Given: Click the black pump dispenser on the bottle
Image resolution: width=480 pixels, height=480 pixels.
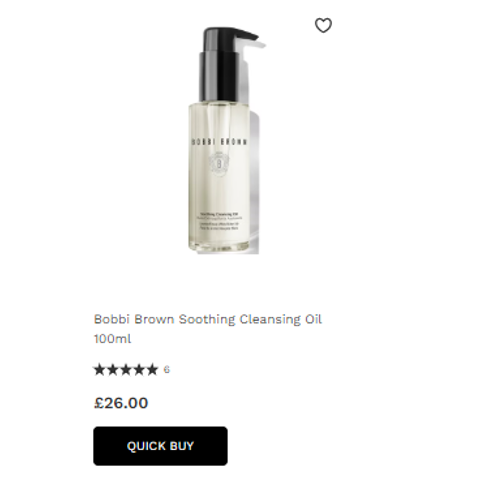Looking at the screenshot, I should (227, 63).
